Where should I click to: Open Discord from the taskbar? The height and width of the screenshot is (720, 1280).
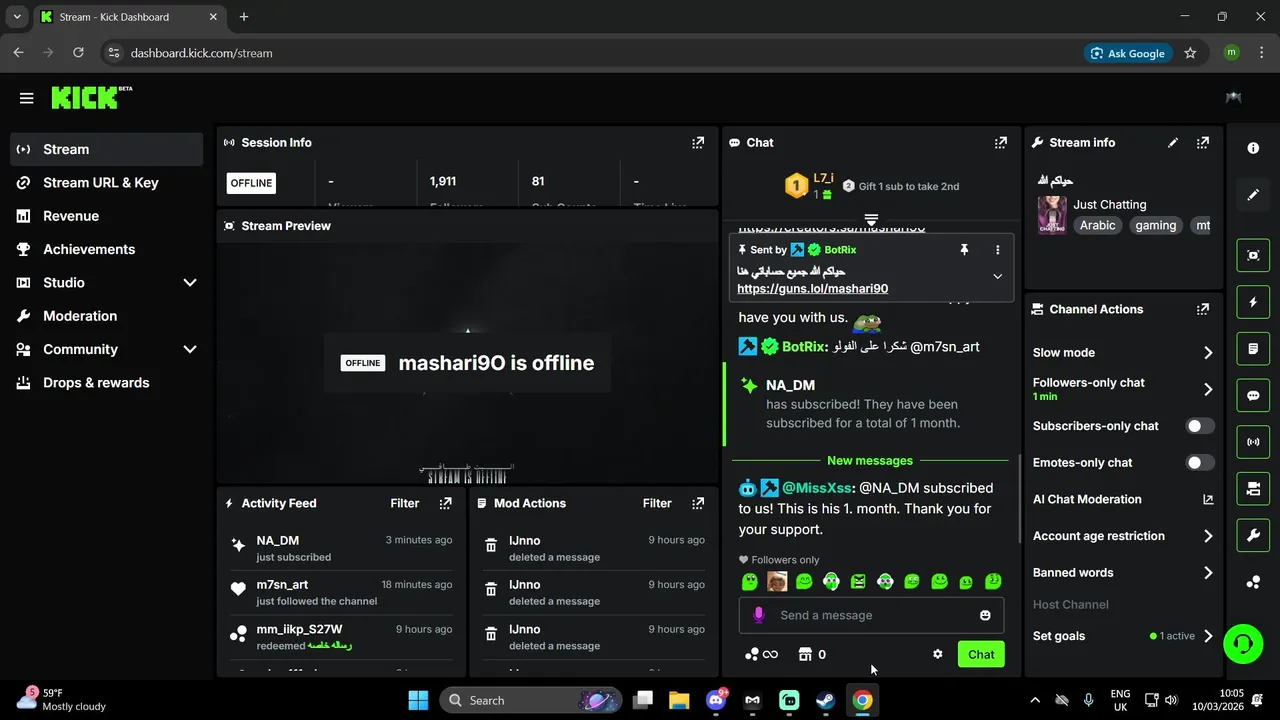[716, 700]
